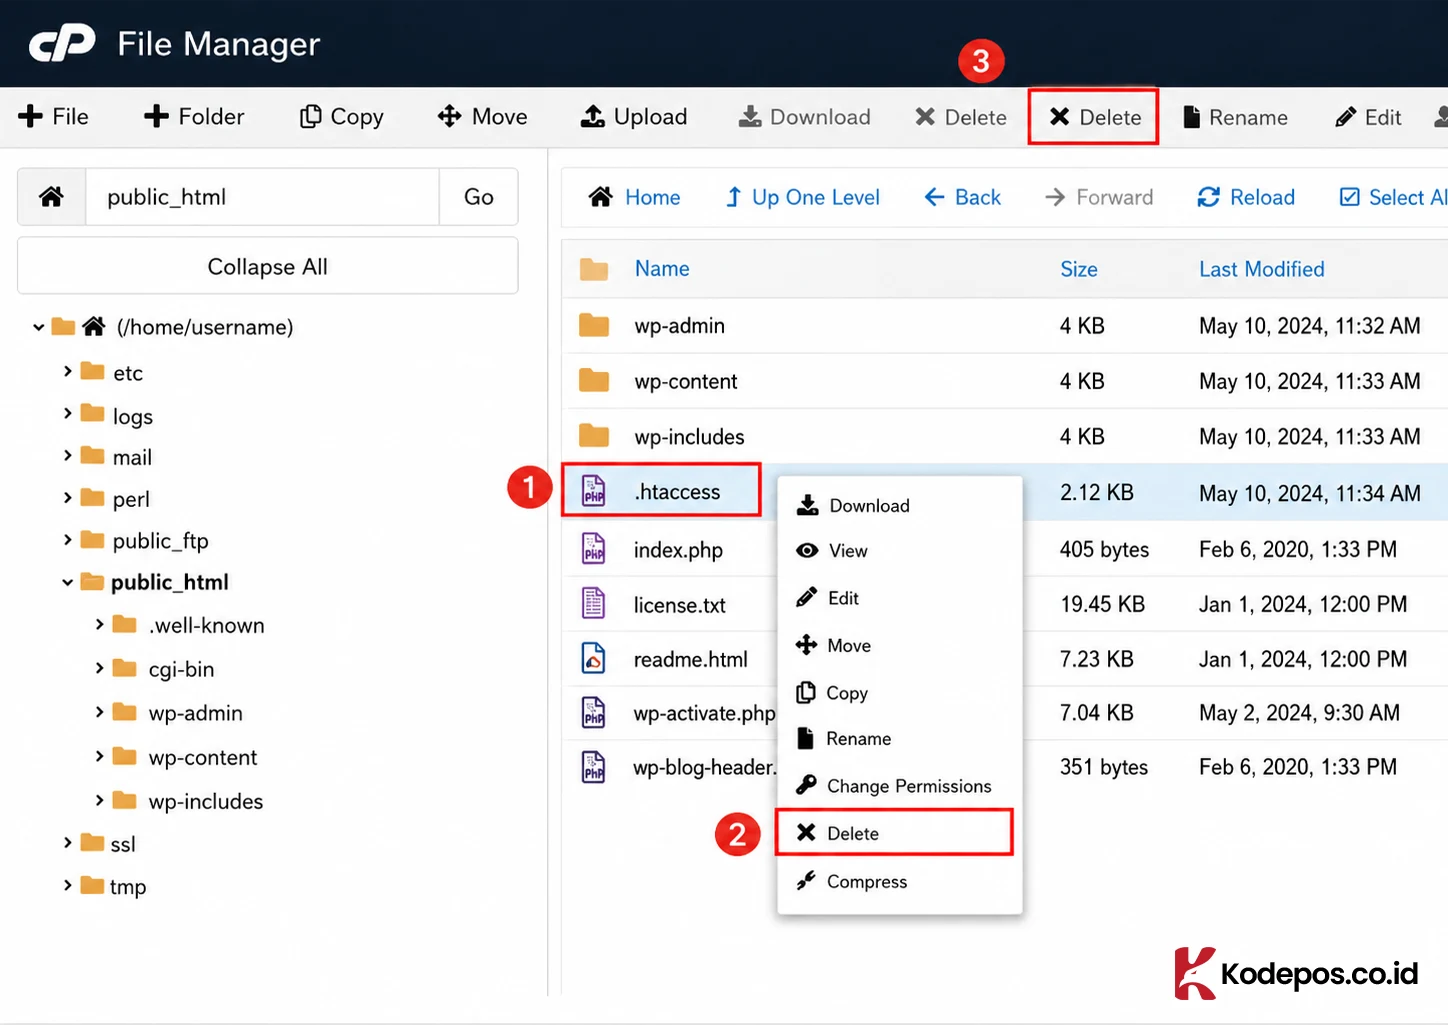Image resolution: width=1448 pixels, height=1025 pixels.
Task: Expand the tmp folder in the tree
Action: point(68,885)
